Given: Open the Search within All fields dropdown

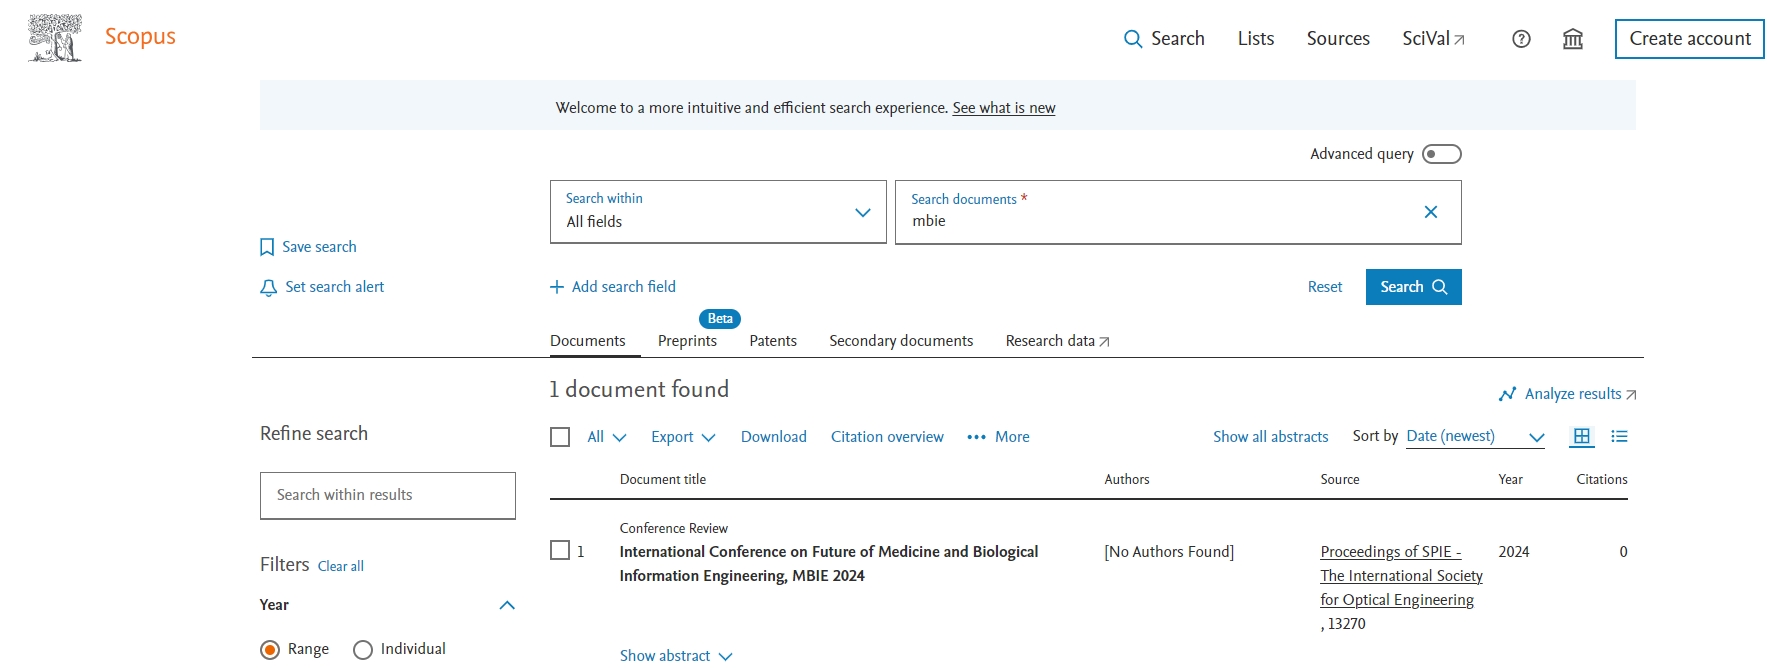Looking at the screenshot, I should click(718, 212).
